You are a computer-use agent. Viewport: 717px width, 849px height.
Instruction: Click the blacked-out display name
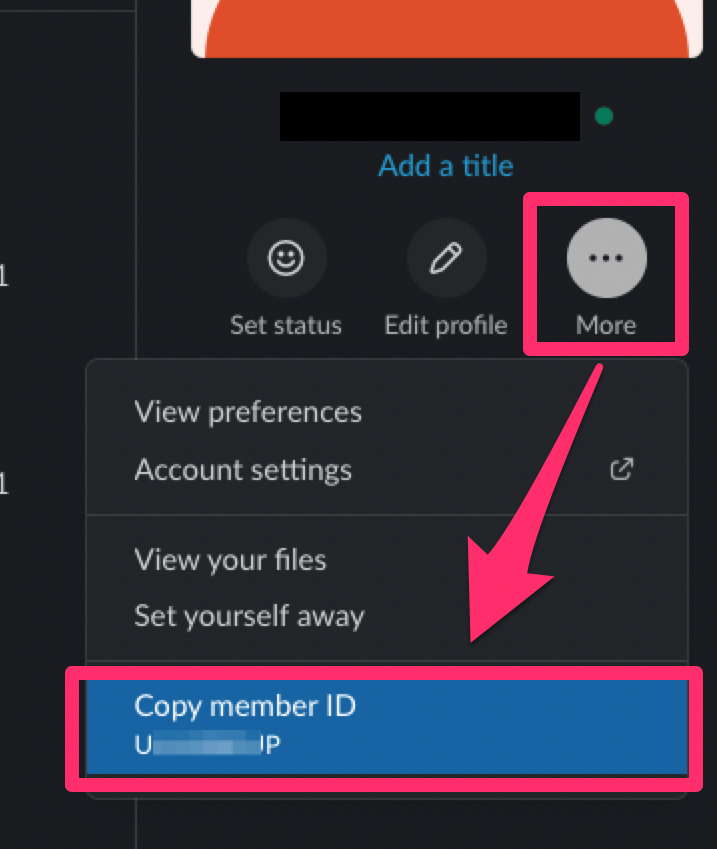[429, 116]
